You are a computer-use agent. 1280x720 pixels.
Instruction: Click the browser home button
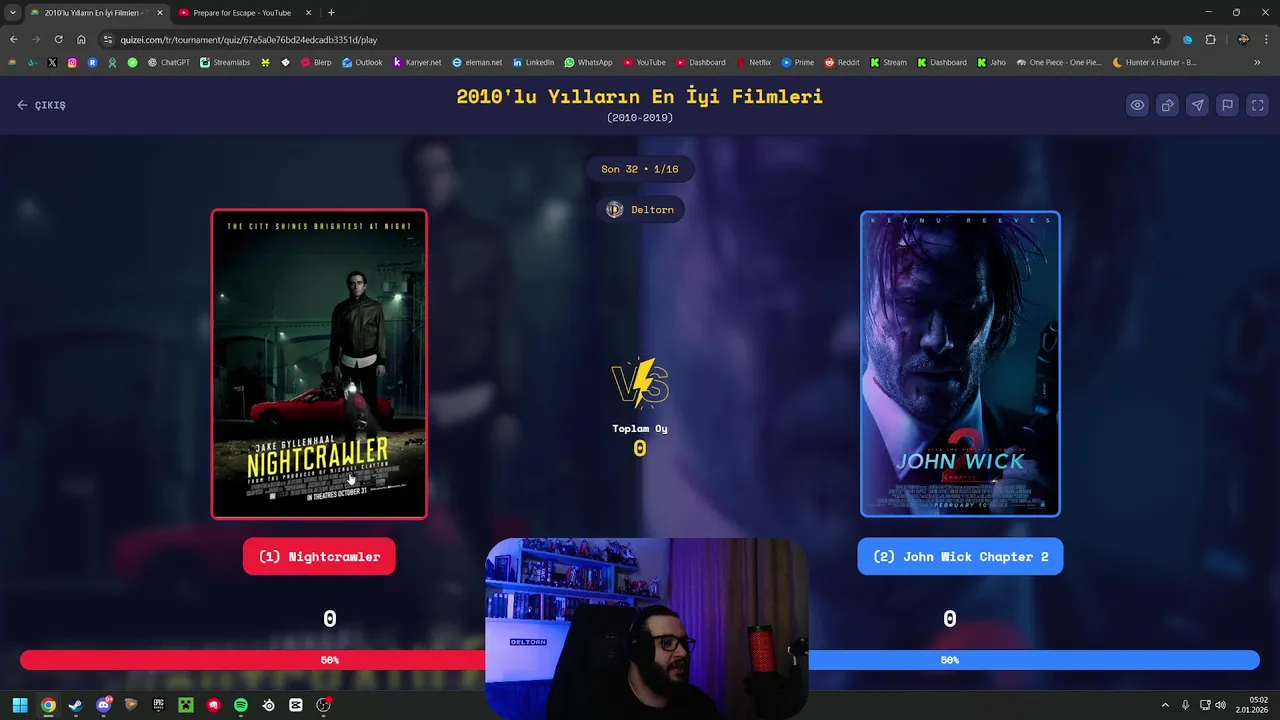click(81, 40)
